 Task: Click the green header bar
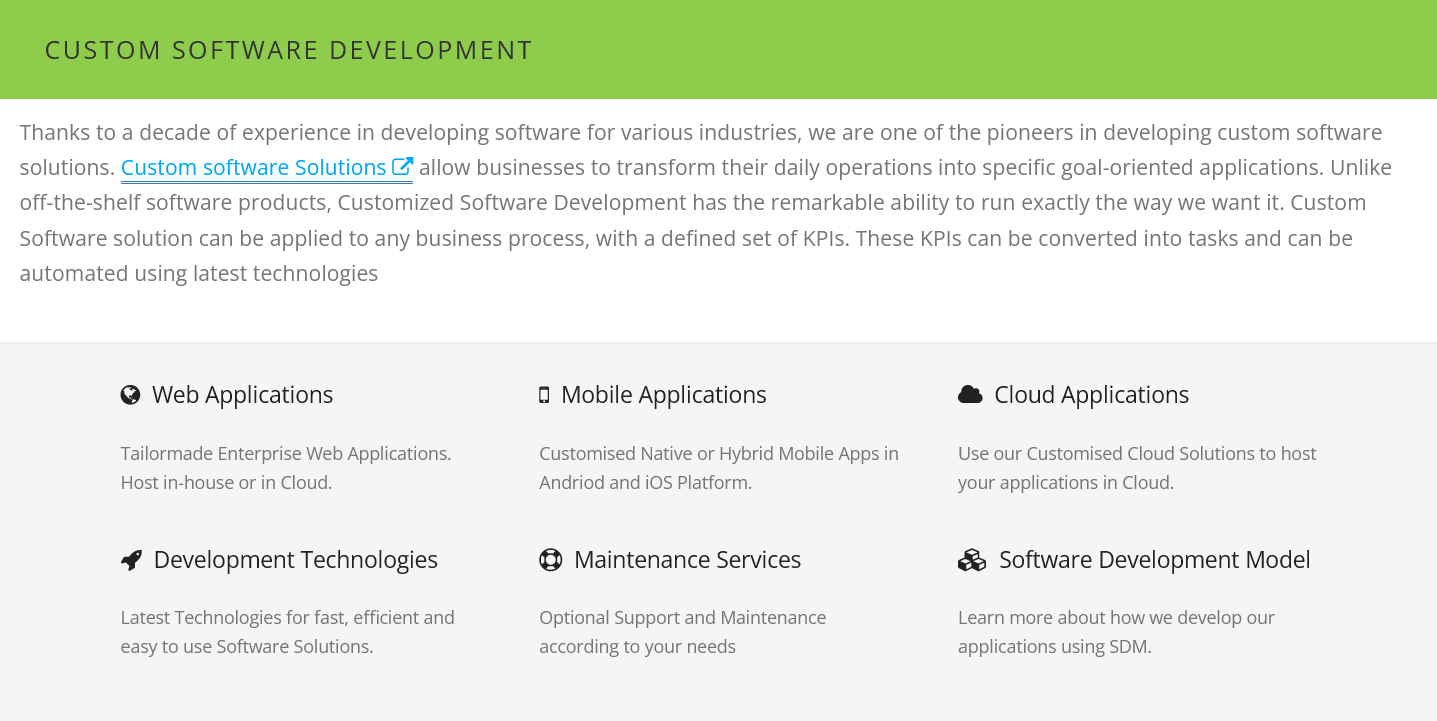click(718, 49)
